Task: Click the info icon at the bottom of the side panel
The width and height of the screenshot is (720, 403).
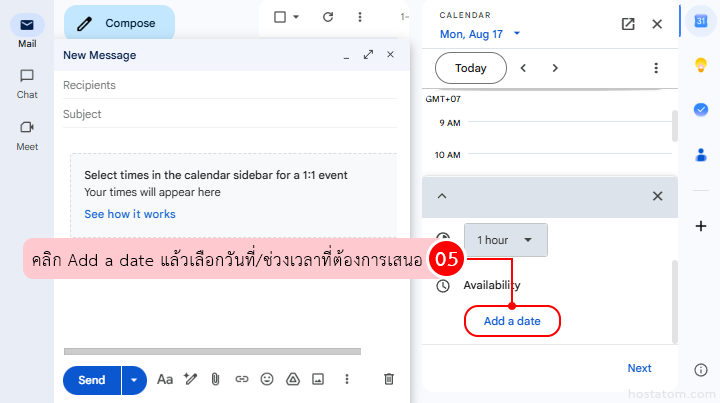Action: 701,369
